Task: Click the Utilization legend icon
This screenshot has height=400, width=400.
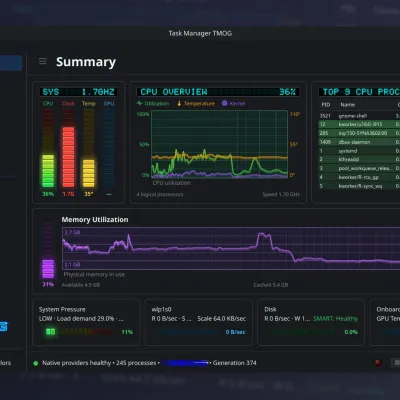Action: click(140, 103)
